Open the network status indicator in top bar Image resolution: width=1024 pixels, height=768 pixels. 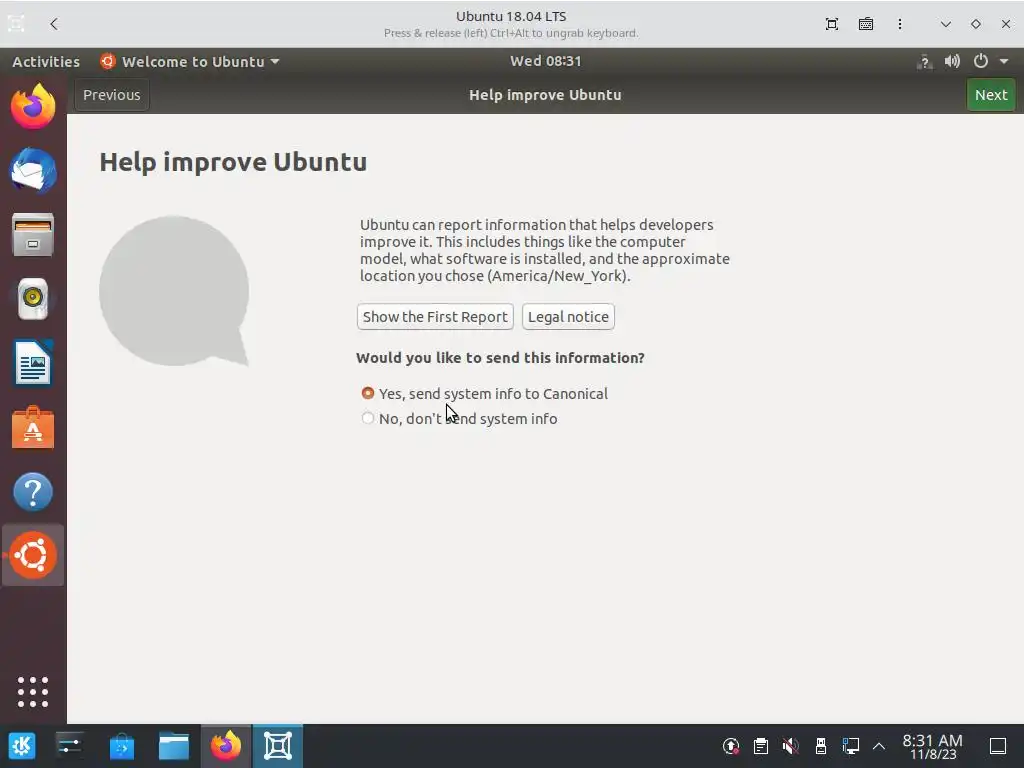point(924,61)
